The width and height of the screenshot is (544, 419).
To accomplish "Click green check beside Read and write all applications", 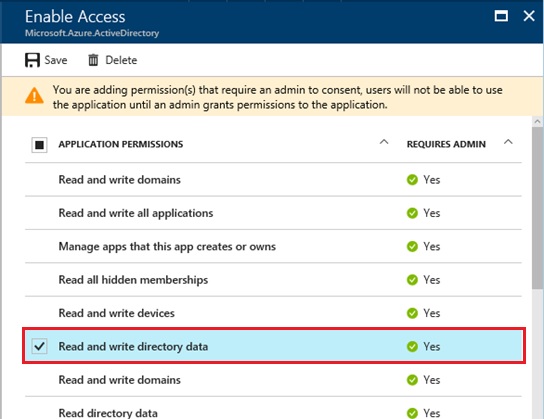I will coord(412,213).
